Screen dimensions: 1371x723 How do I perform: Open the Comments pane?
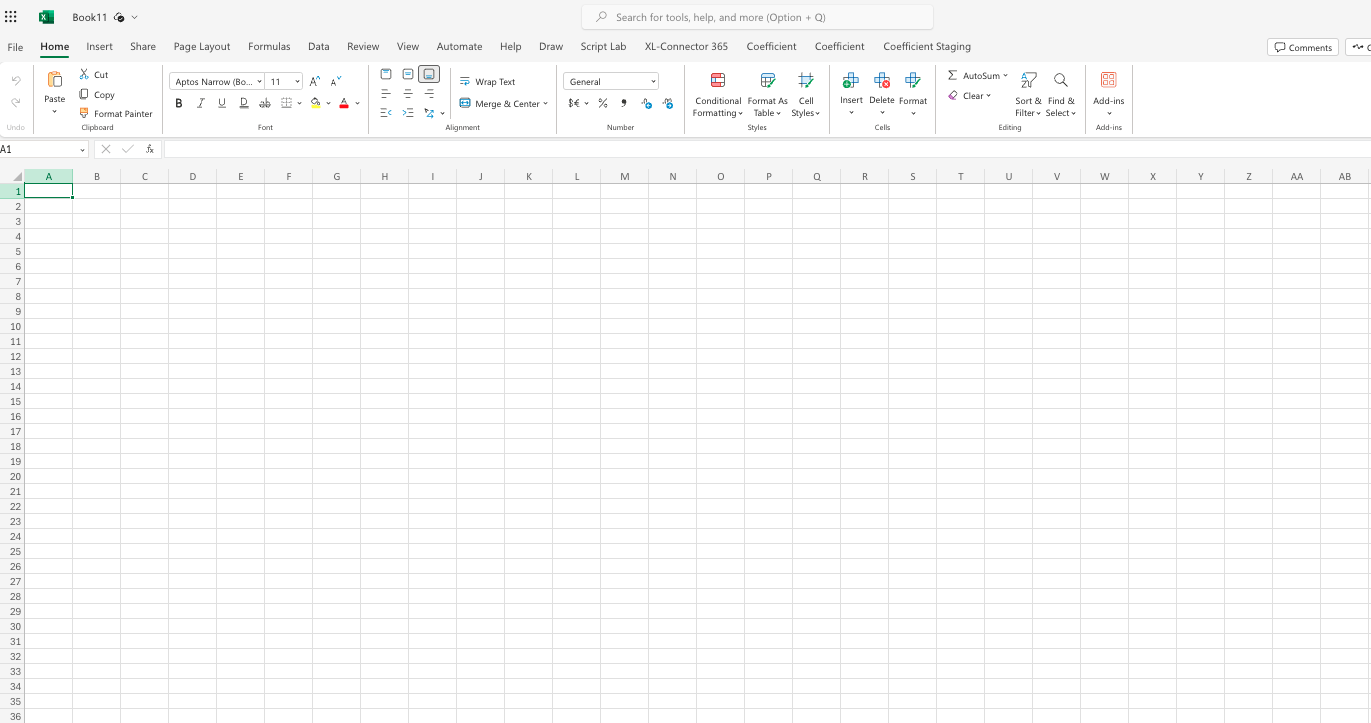[1303, 47]
